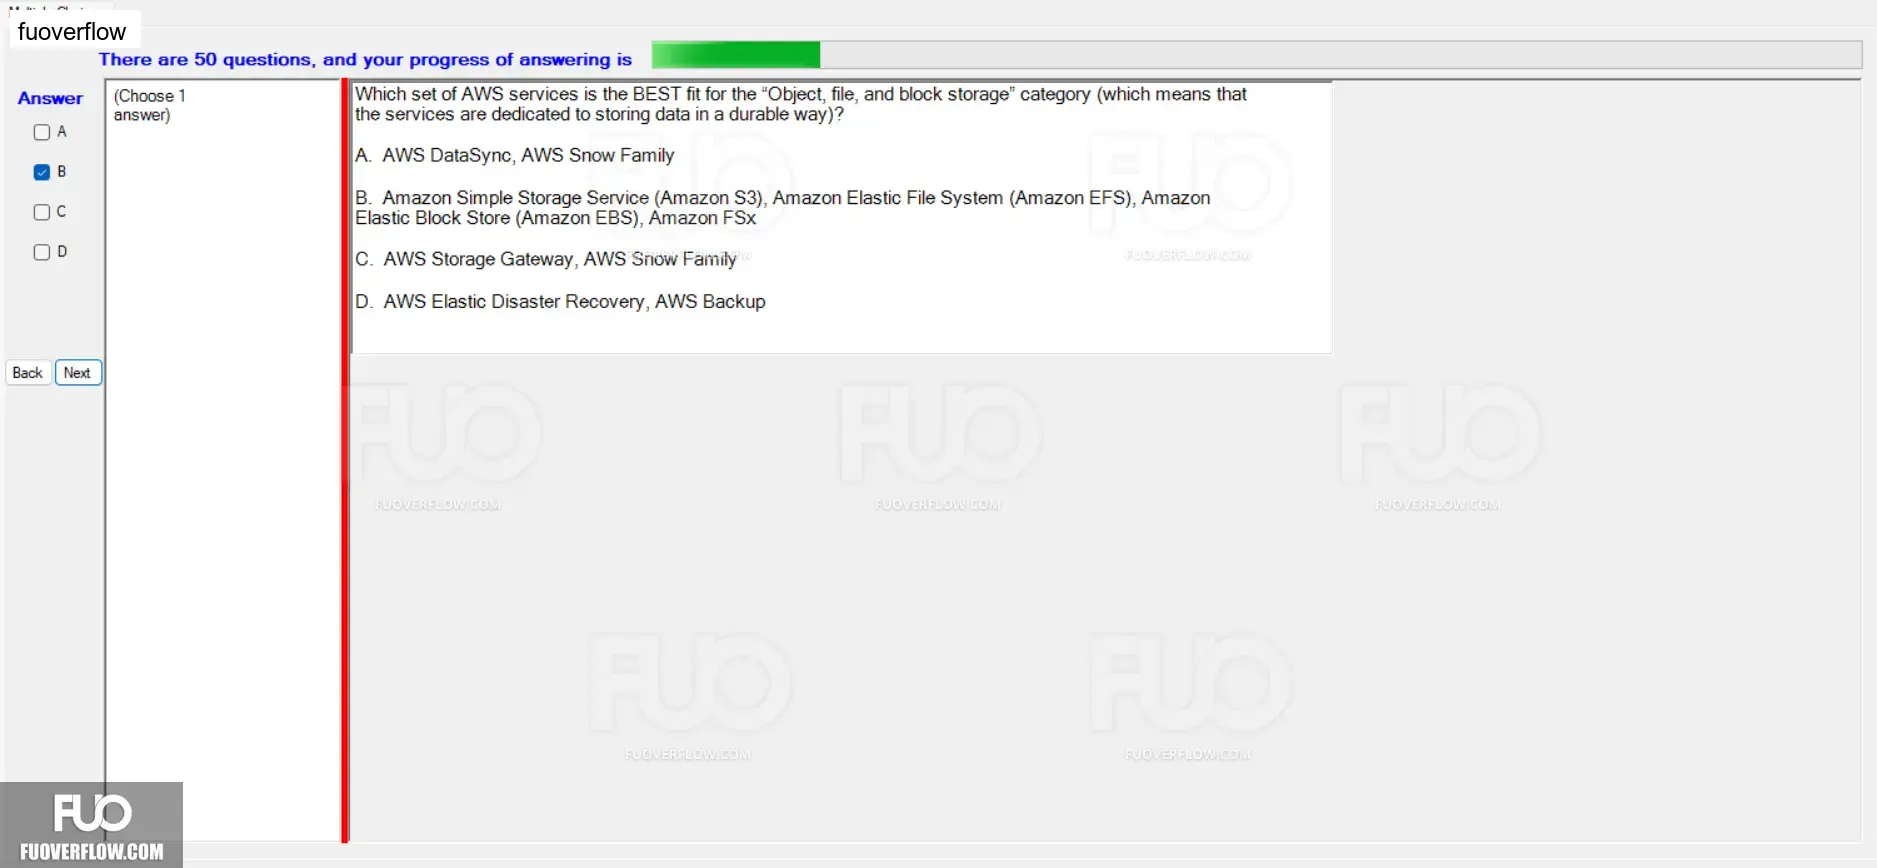Advance to the next question with Next

(78, 373)
